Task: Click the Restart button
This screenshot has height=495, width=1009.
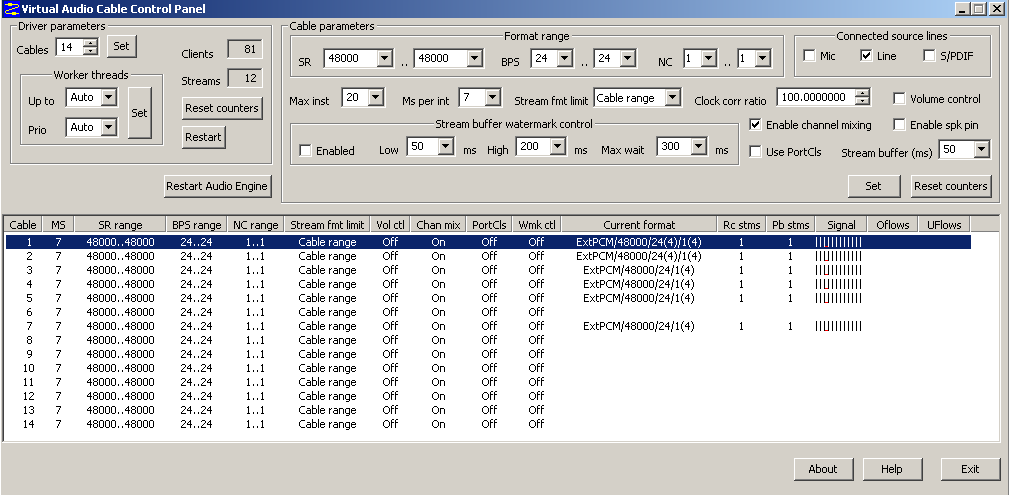Action: click(x=203, y=137)
